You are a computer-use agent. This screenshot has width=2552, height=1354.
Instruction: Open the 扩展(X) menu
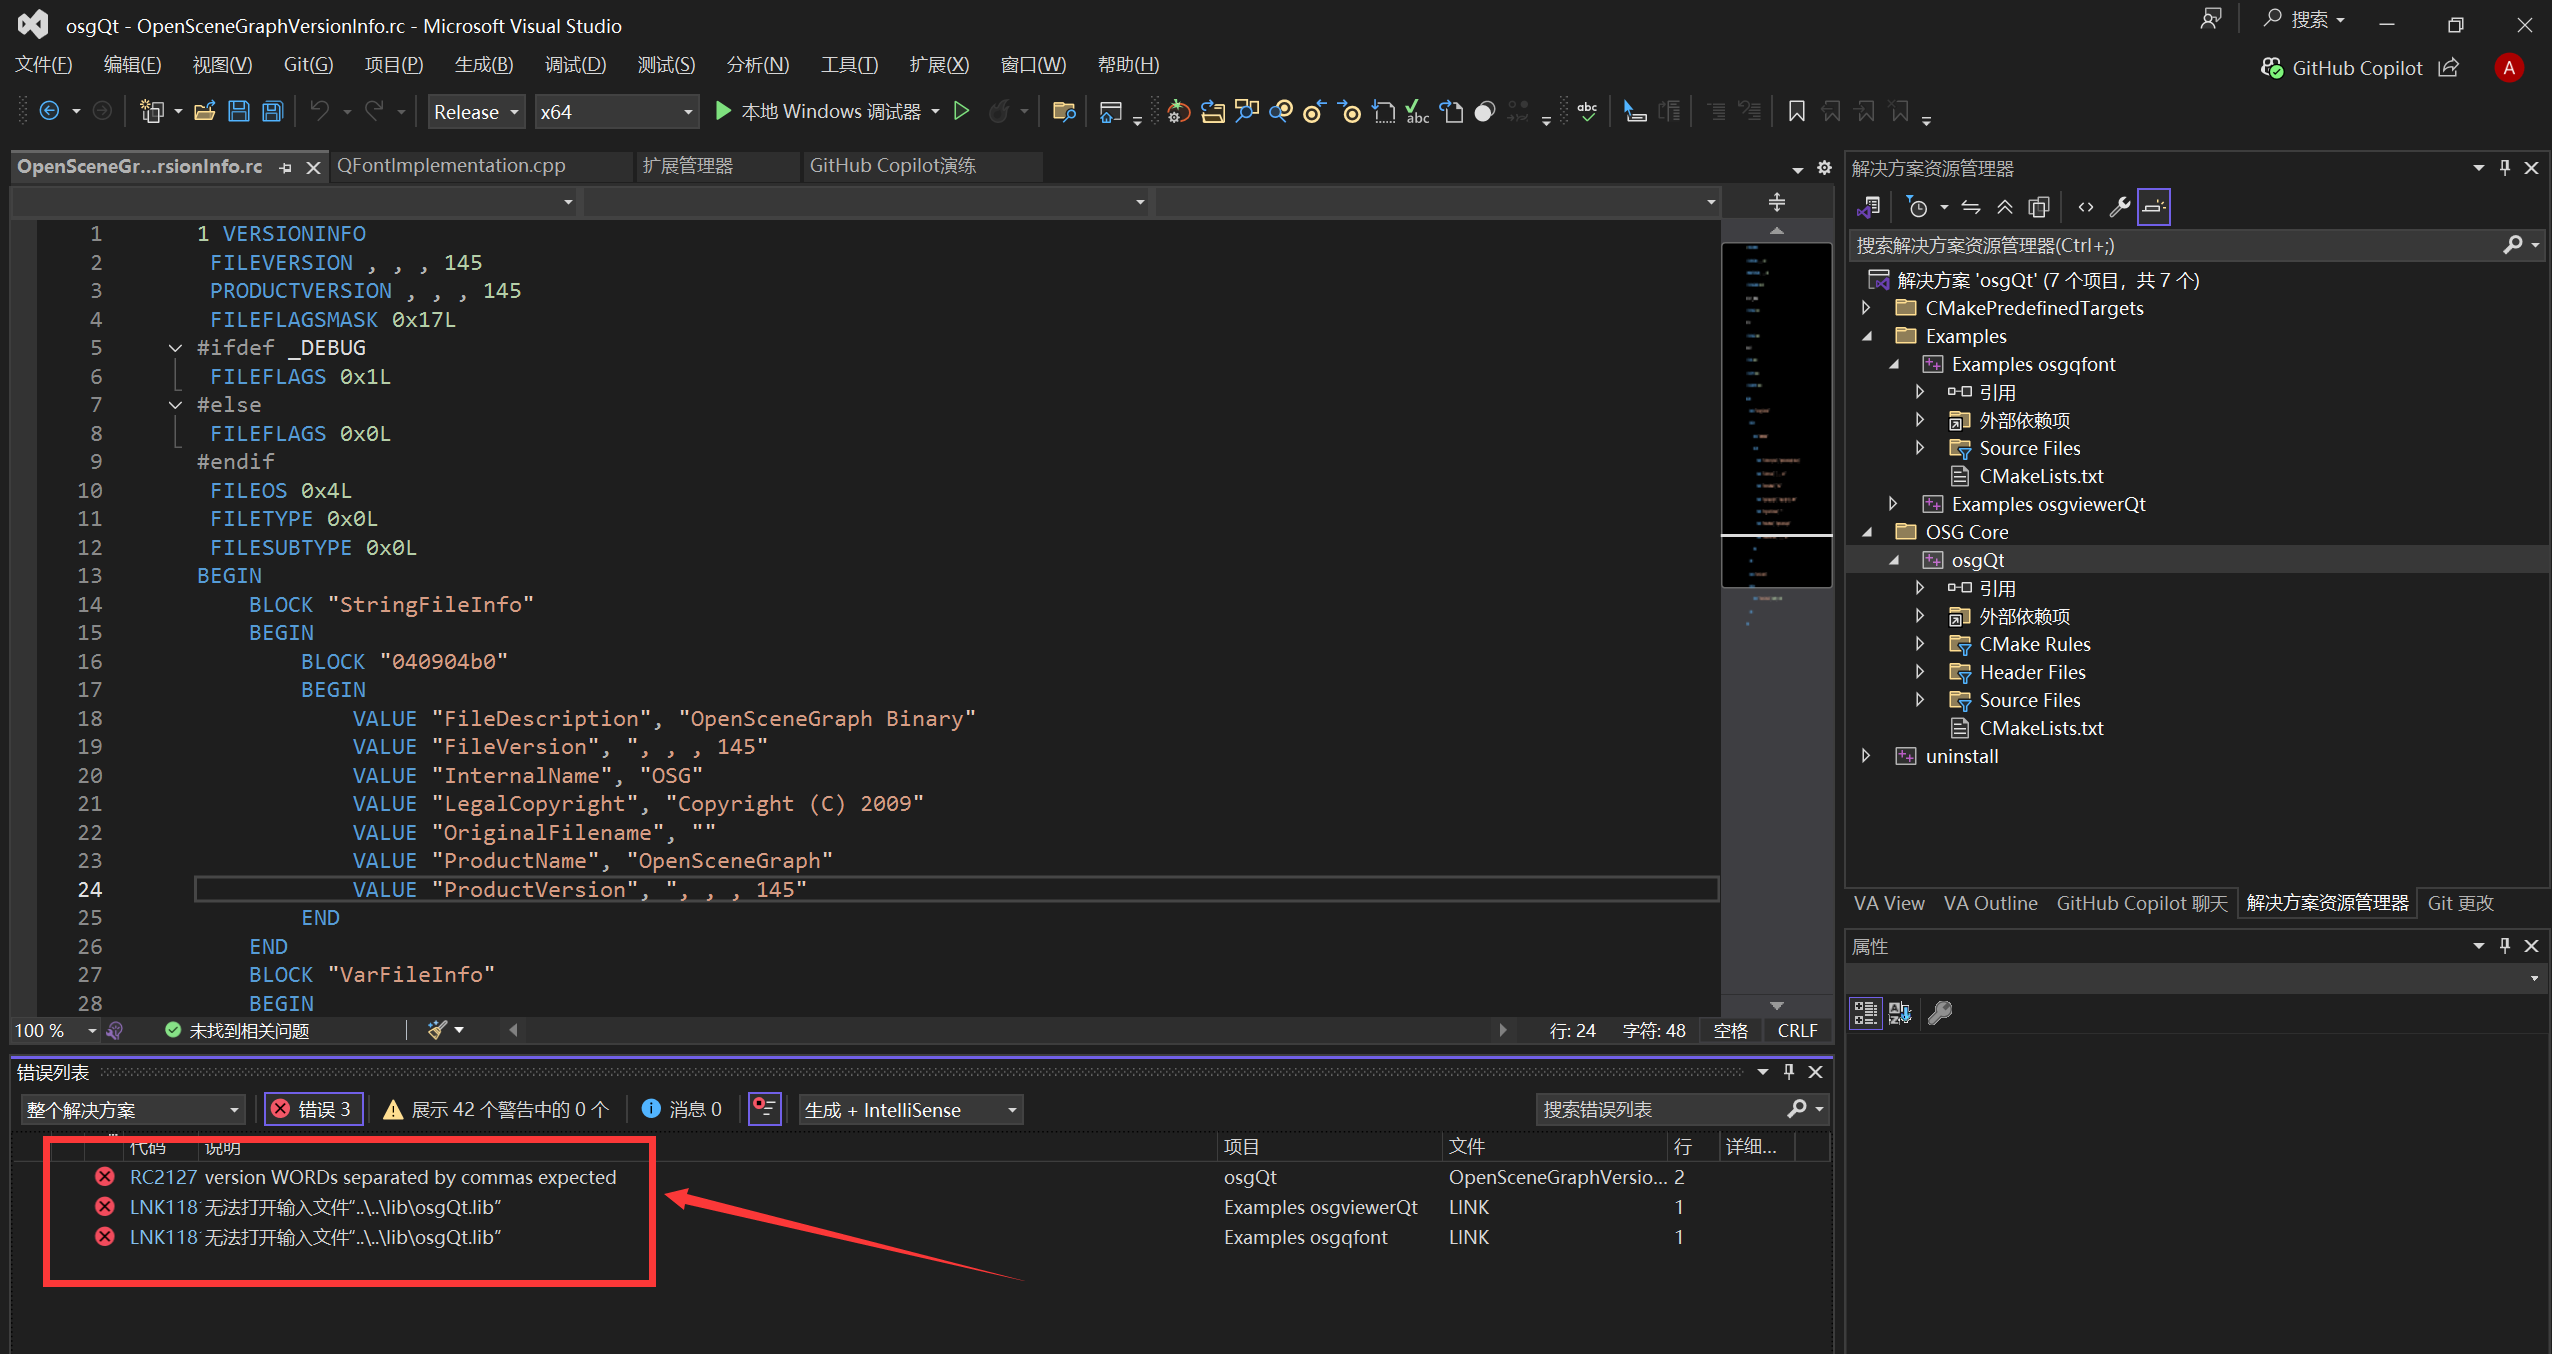click(939, 65)
